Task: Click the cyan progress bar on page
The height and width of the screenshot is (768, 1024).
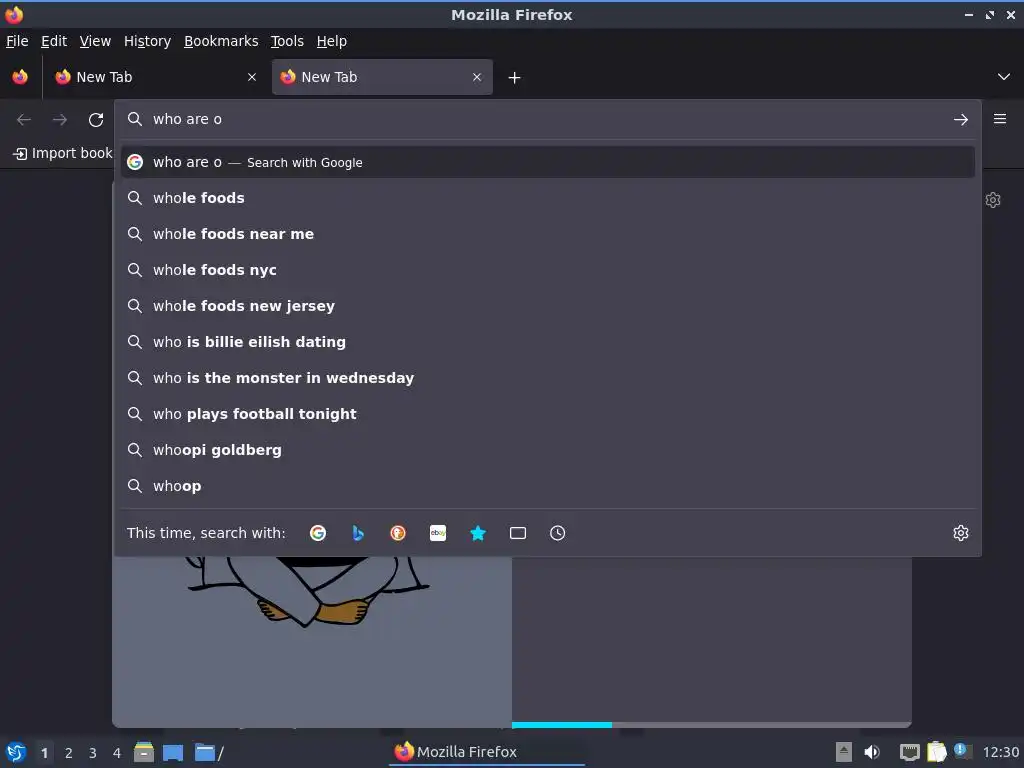Action: [562, 724]
